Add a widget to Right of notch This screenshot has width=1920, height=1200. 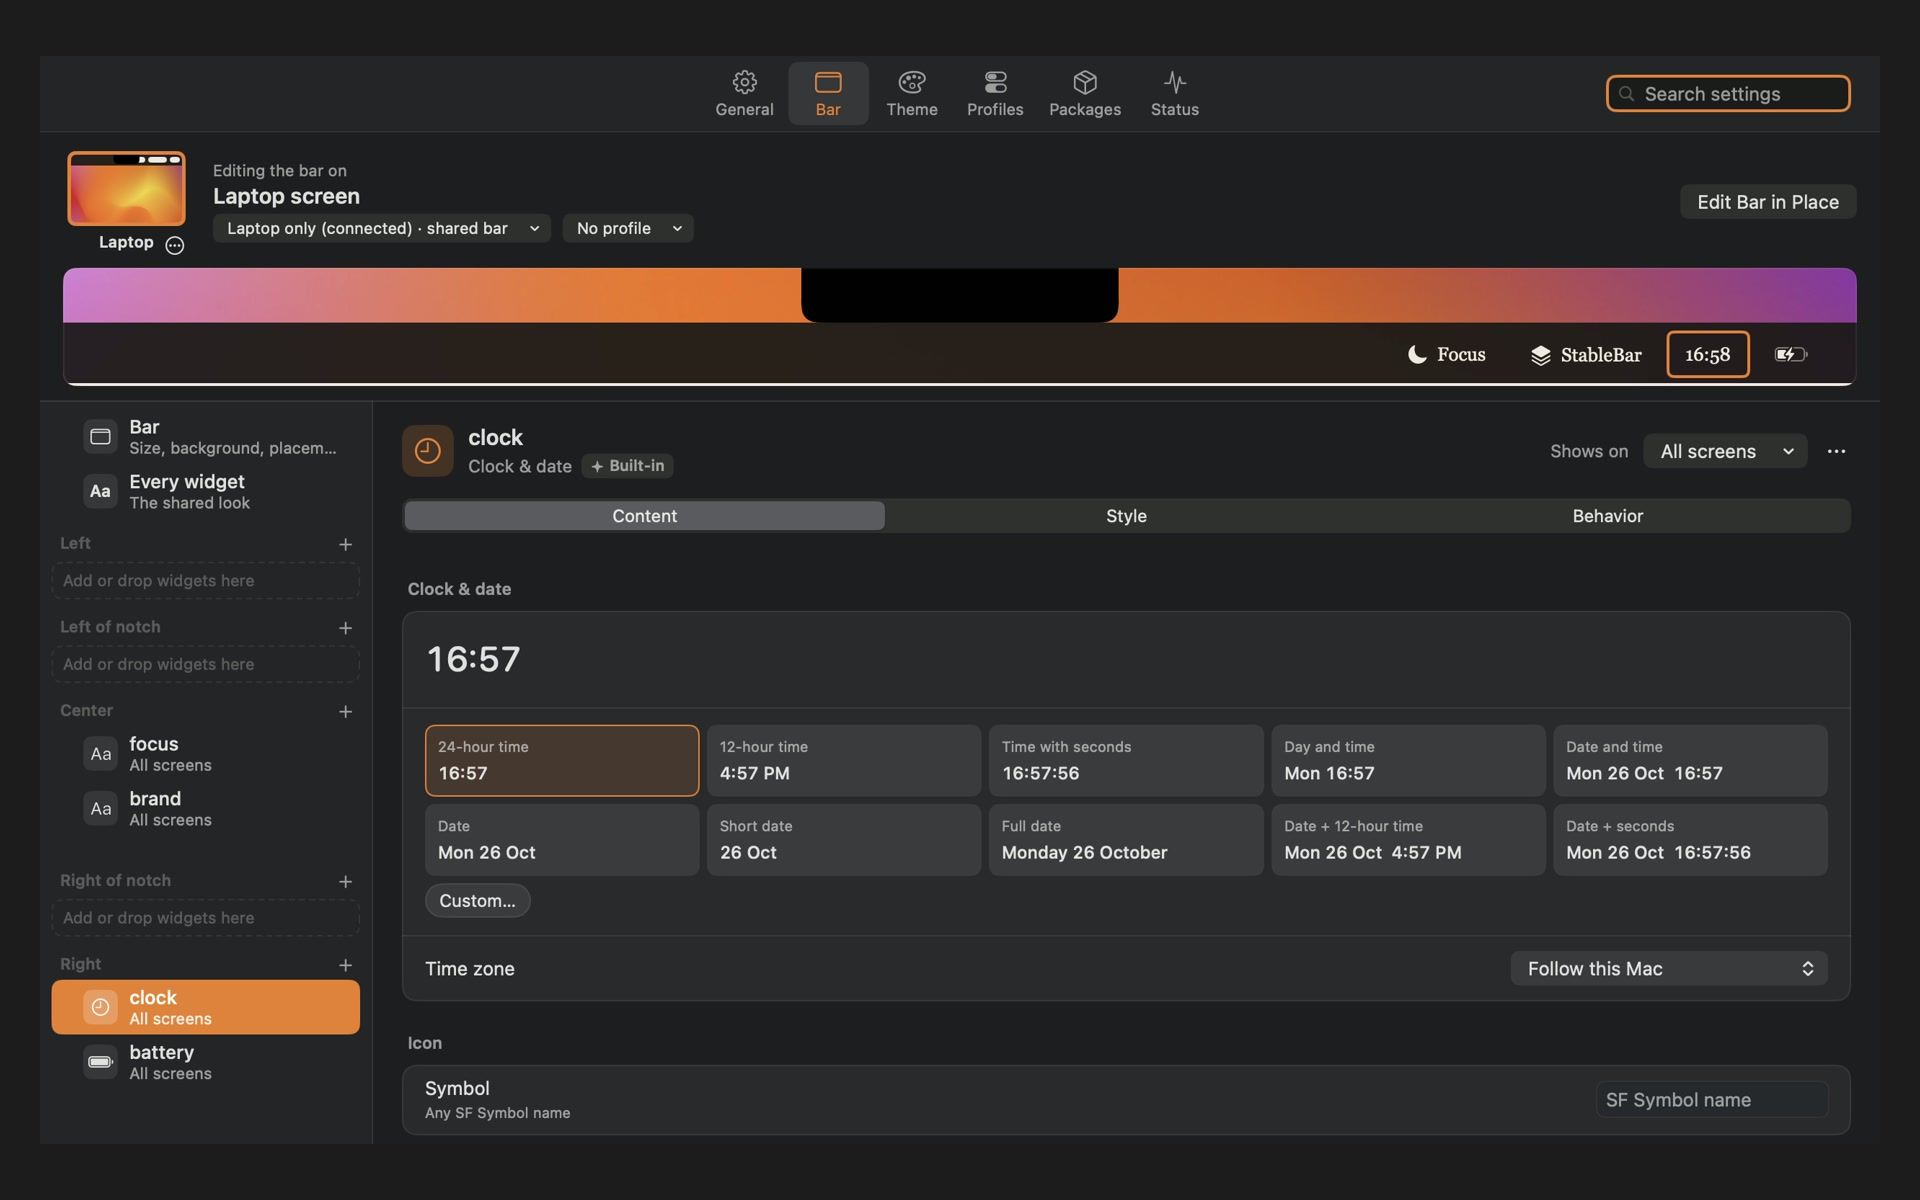[345, 882]
